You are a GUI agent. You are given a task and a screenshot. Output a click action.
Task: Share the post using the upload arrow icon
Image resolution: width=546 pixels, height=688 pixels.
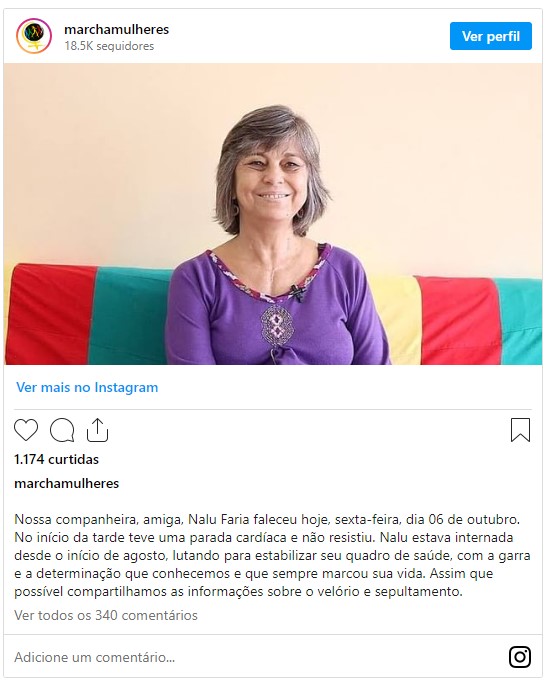coord(97,430)
